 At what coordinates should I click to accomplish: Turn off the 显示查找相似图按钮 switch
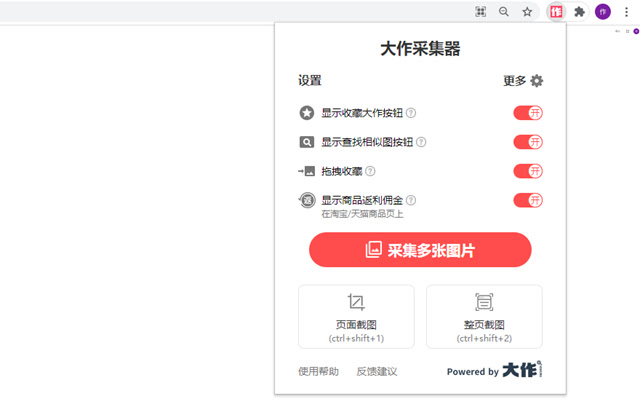pyautogui.click(x=528, y=142)
